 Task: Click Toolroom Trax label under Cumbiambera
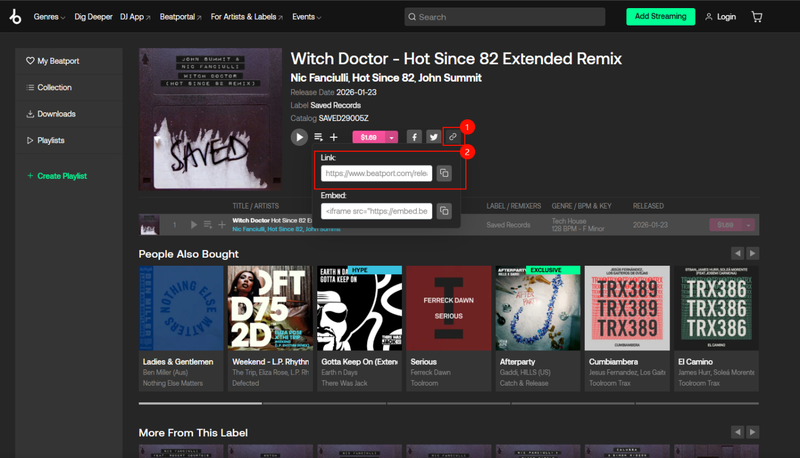pyautogui.click(x=610, y=384)
